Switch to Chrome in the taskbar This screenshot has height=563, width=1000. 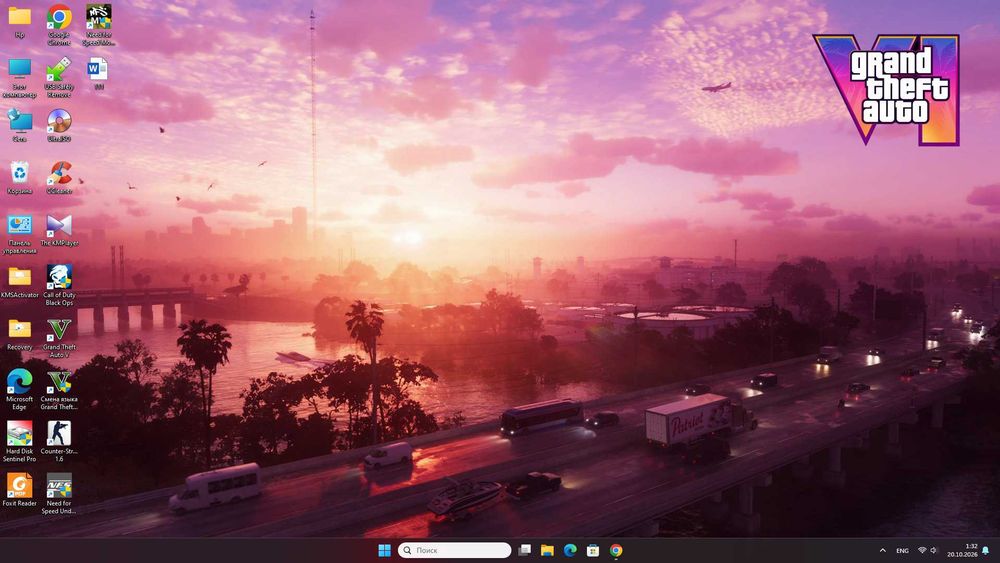click(616, 550)
